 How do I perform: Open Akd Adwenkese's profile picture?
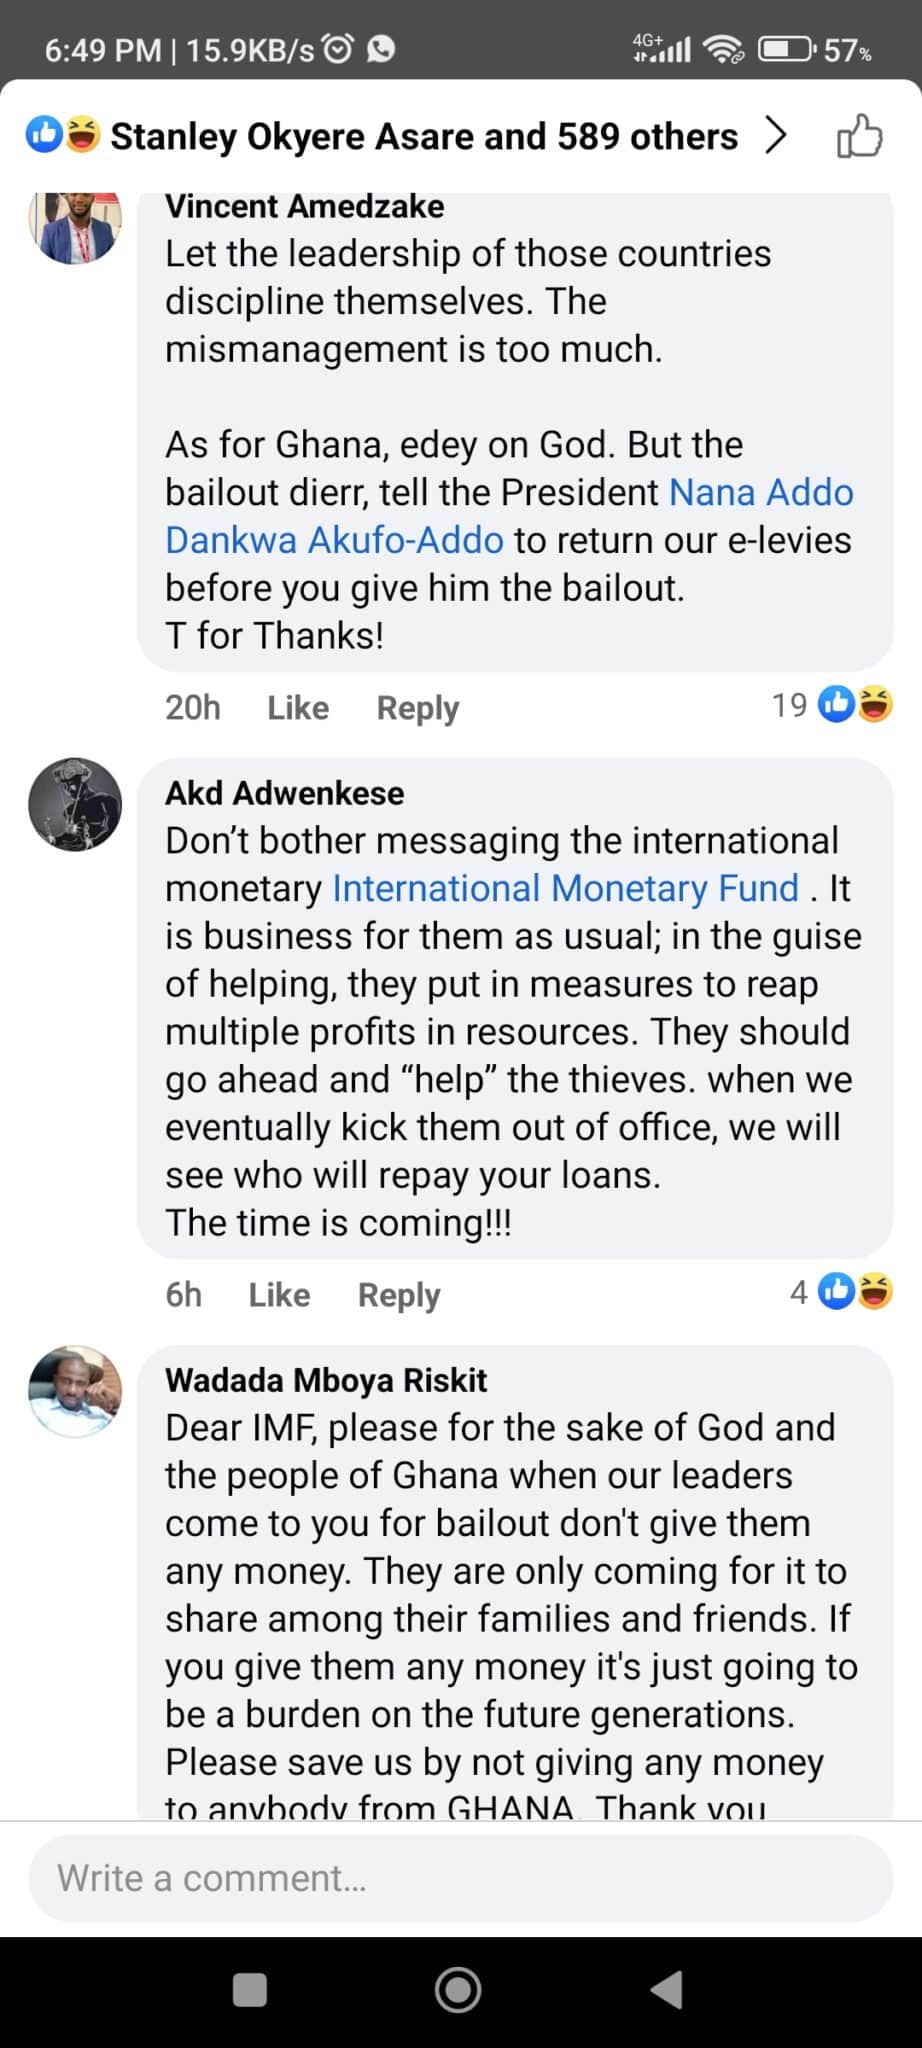pos(75,805)
